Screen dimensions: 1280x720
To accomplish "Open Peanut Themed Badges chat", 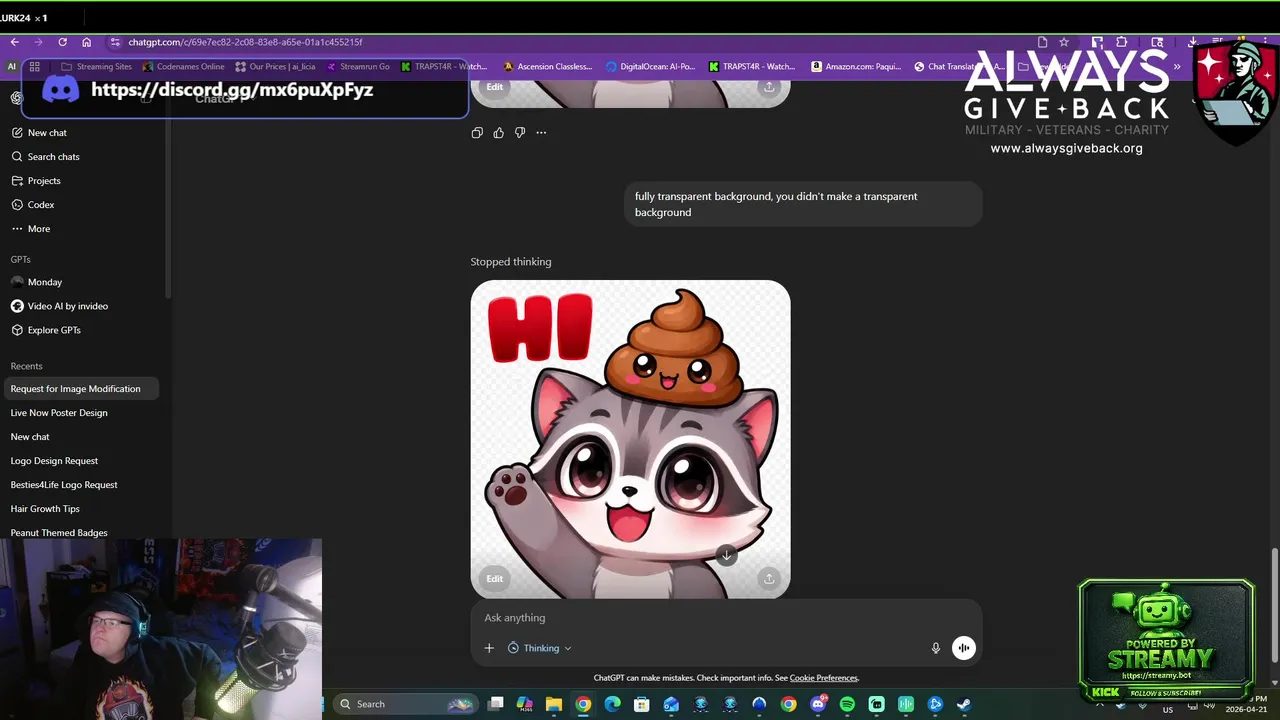I will 80,532.
